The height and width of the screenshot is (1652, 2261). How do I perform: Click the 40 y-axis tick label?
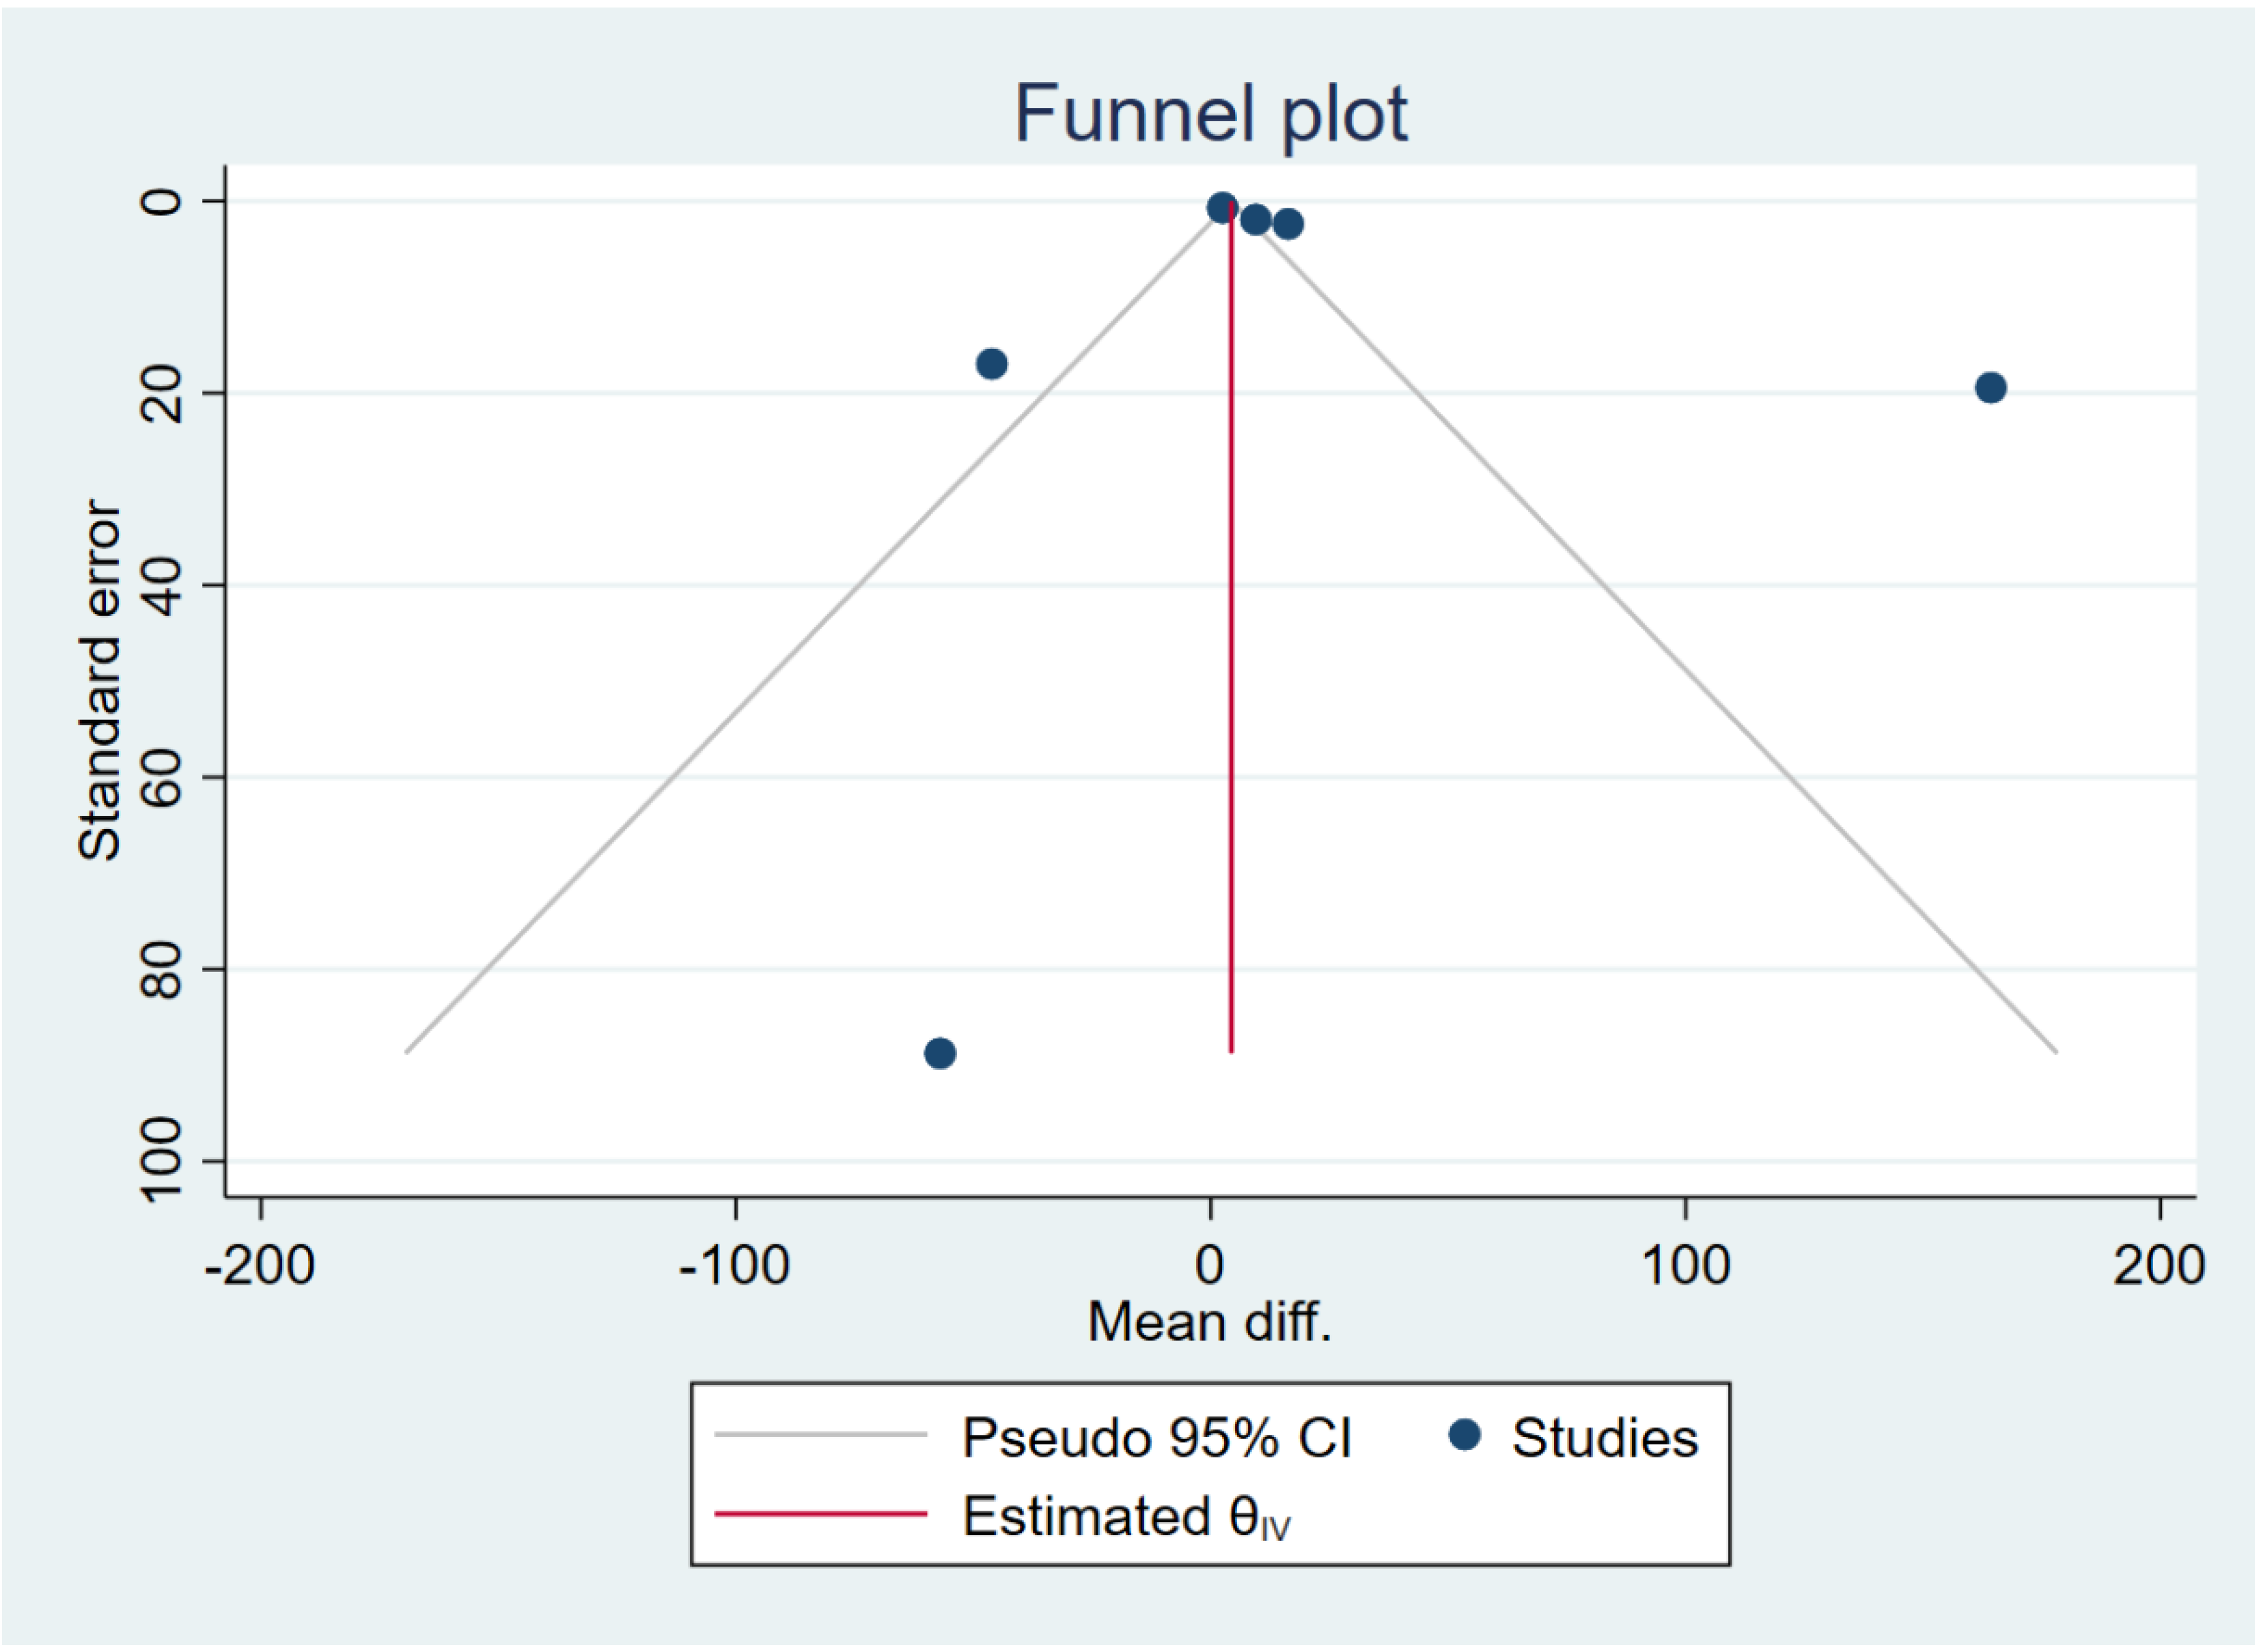tap(160, 585)
